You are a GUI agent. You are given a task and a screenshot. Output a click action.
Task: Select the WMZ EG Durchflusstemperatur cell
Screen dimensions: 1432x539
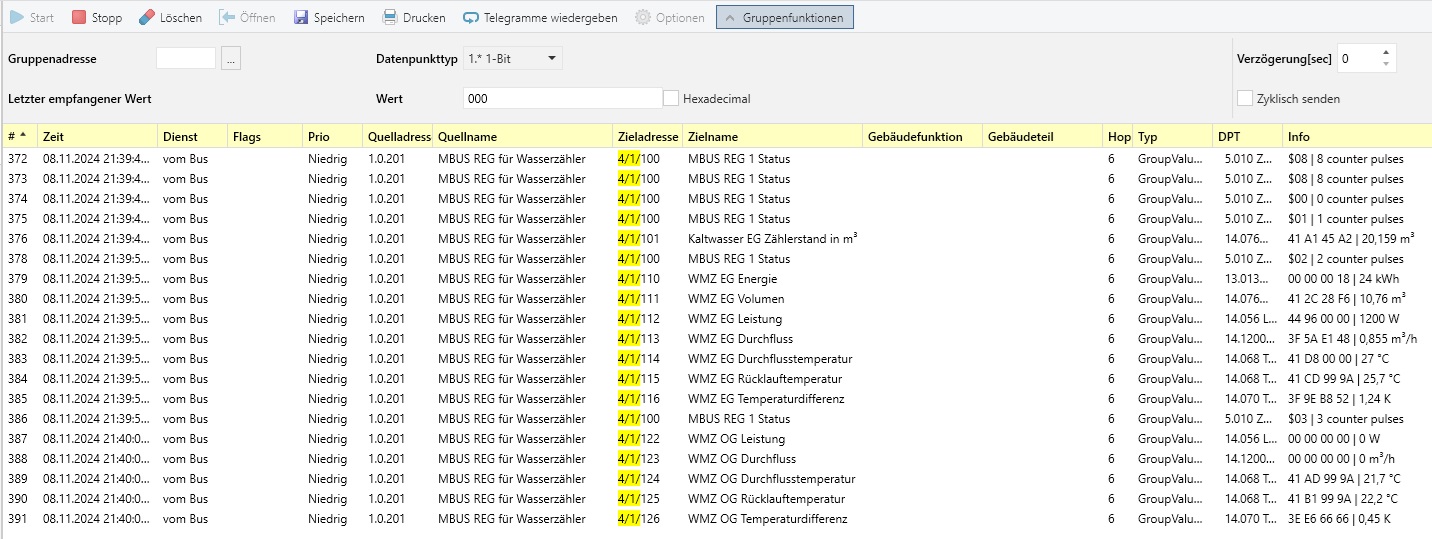[x=770, y=359]
